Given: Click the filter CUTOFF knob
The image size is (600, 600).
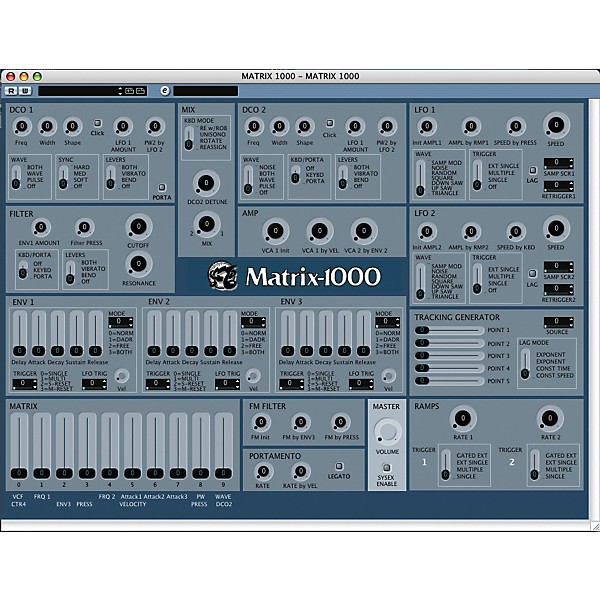Looking at the screenshot, I should [139, 227].
